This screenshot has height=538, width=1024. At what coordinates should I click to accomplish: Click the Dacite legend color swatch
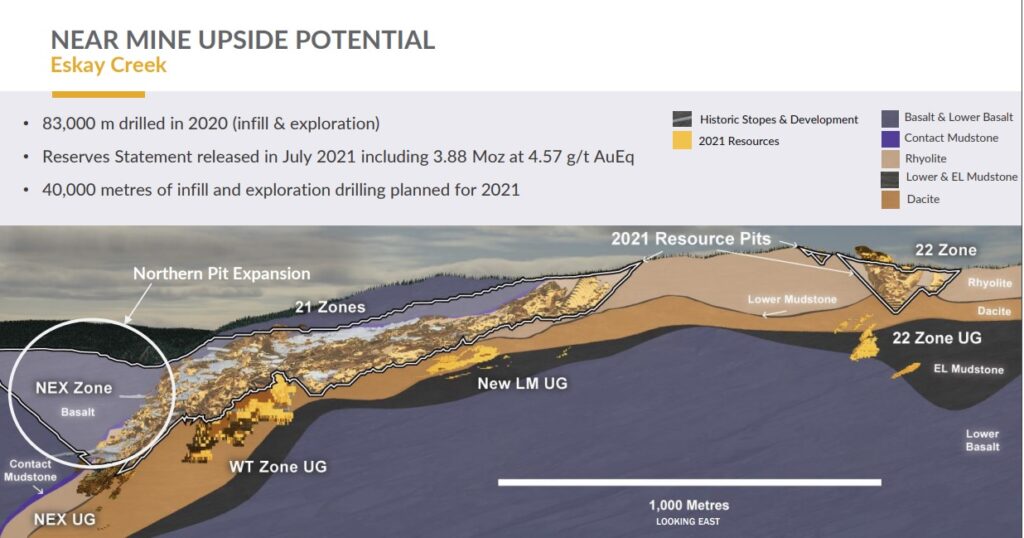[890, 199]
